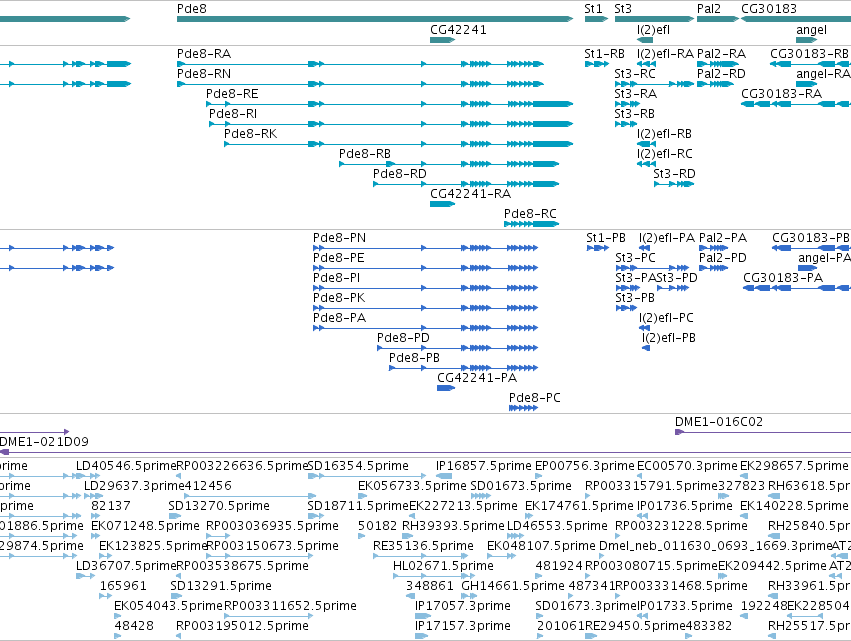Click transcript St1-RB

pyautogui.click(x=597, y=64)
